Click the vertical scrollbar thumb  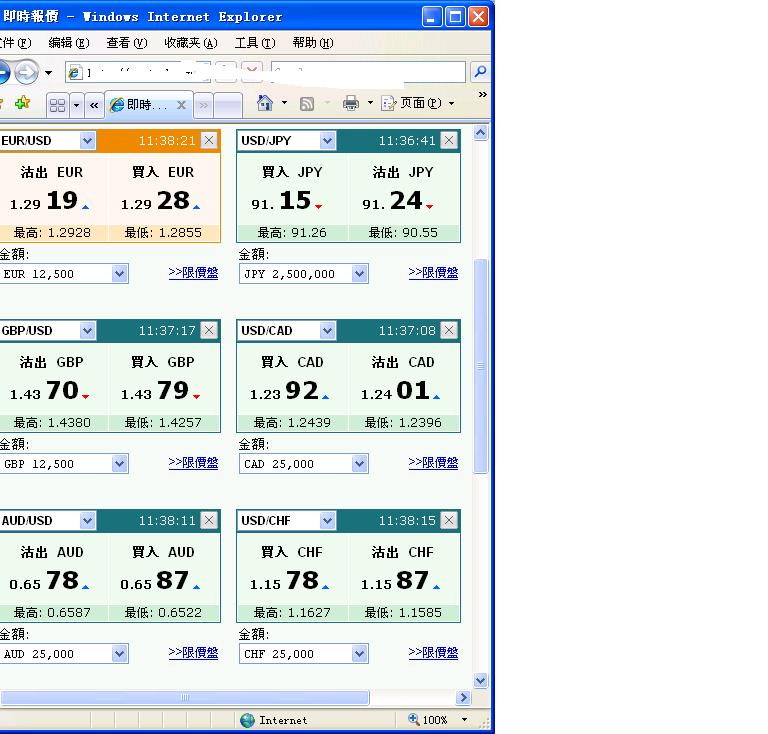[480, 366]
